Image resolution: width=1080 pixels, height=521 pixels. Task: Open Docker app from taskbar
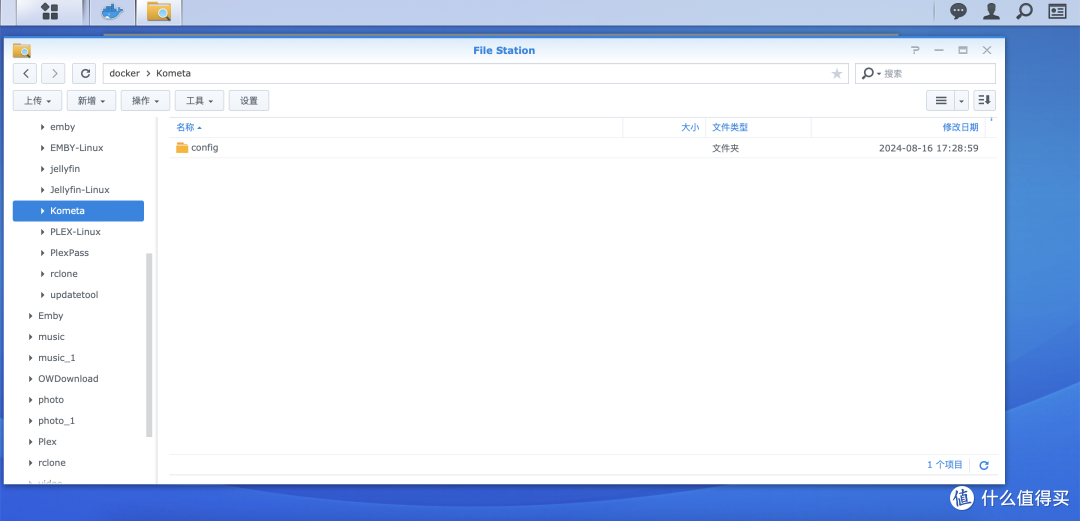[x=113, y=12]
